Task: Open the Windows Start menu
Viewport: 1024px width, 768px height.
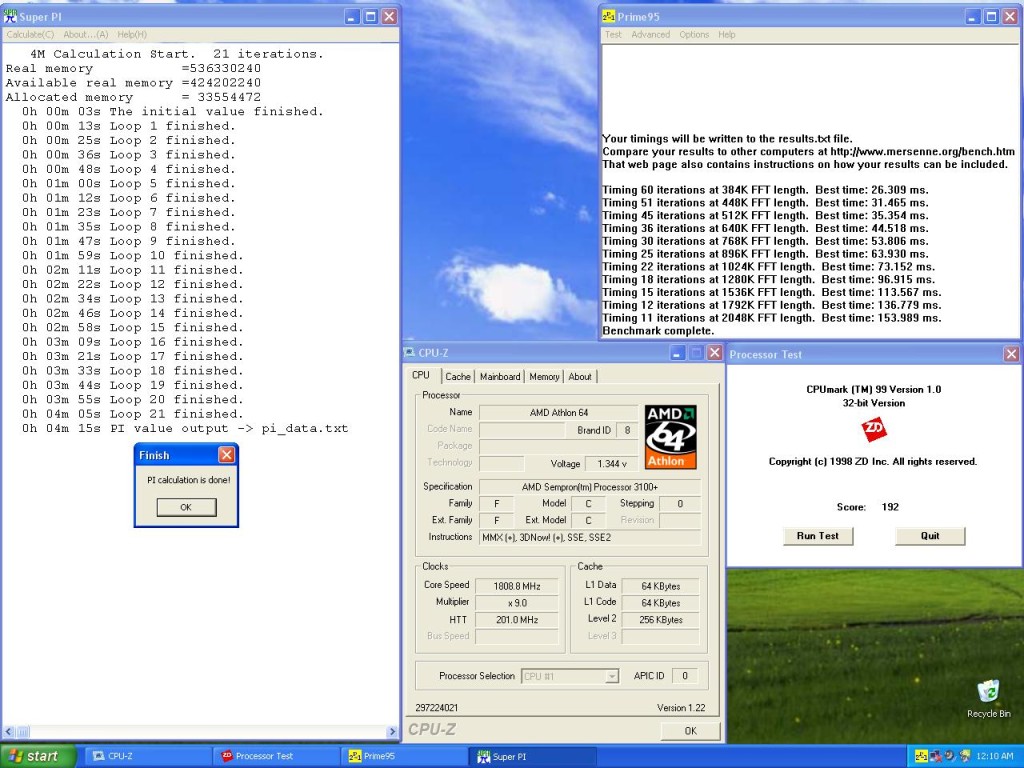Action: pyautogui.click(x=38, y=756)
